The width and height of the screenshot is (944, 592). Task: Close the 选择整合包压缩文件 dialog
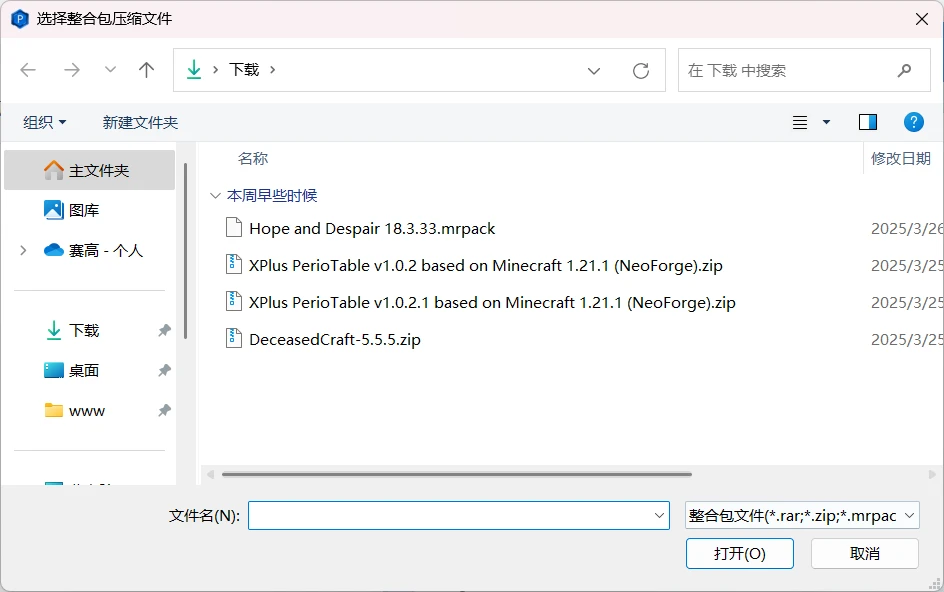[921, 19]
